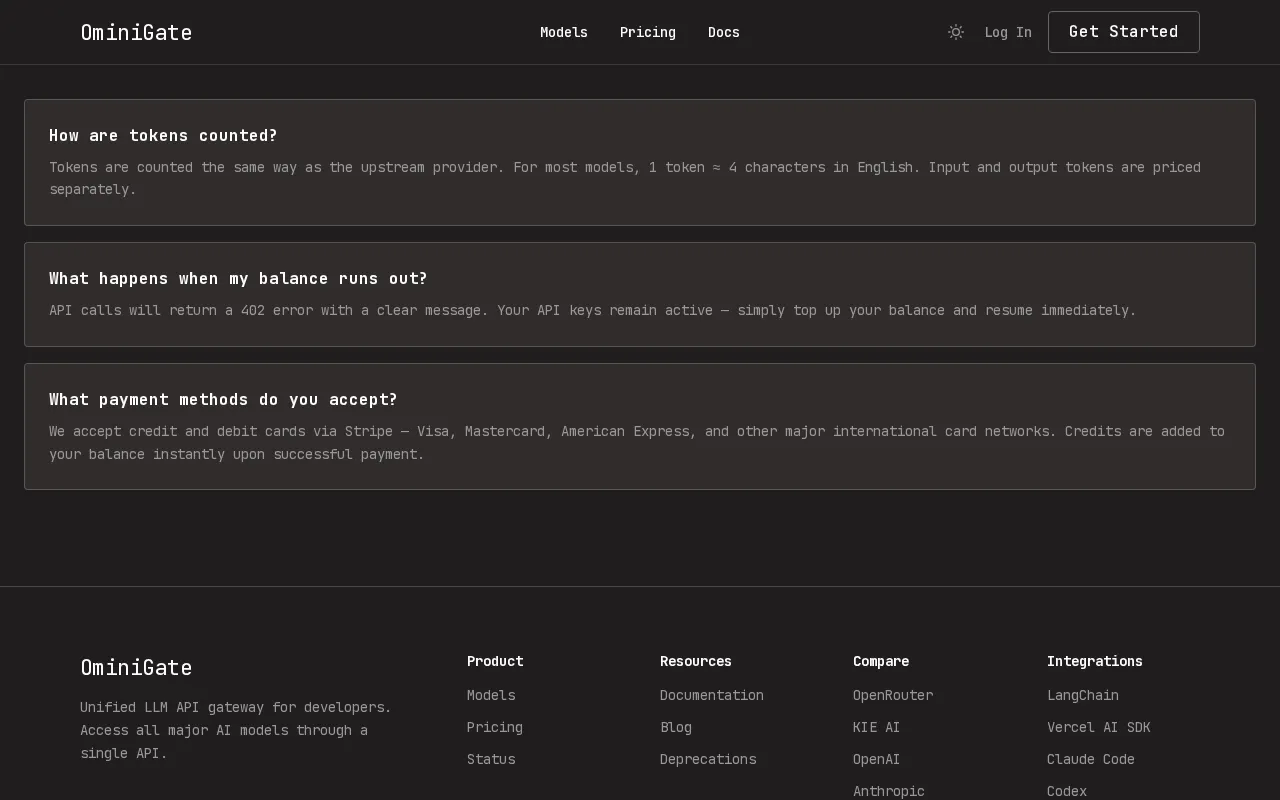Click the footer OminiGate logo

click(x=136, y=667)
